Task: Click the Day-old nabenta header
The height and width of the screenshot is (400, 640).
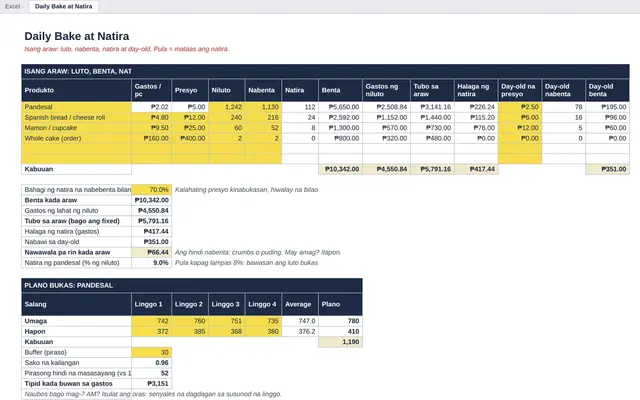Action: click(x=564, y=90)
